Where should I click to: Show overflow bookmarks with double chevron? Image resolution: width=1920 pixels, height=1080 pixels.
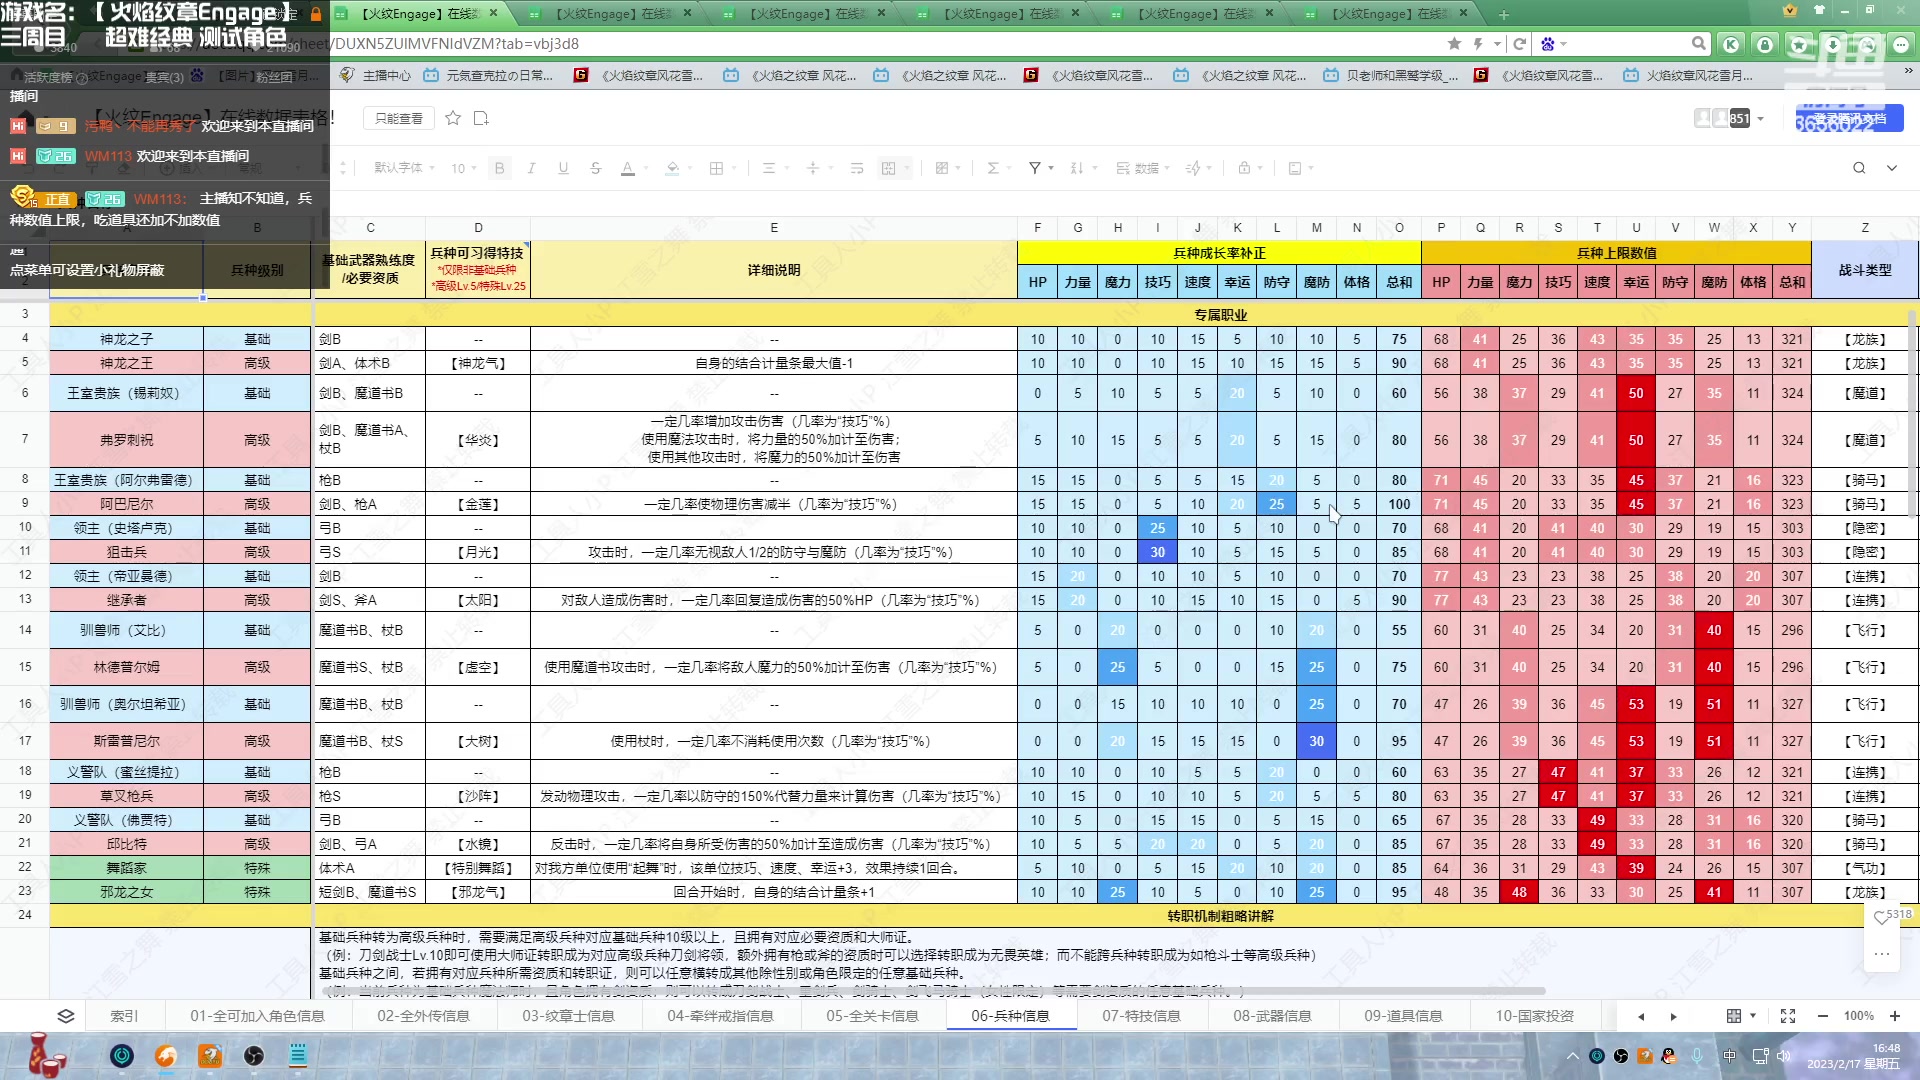point(1907,72)
